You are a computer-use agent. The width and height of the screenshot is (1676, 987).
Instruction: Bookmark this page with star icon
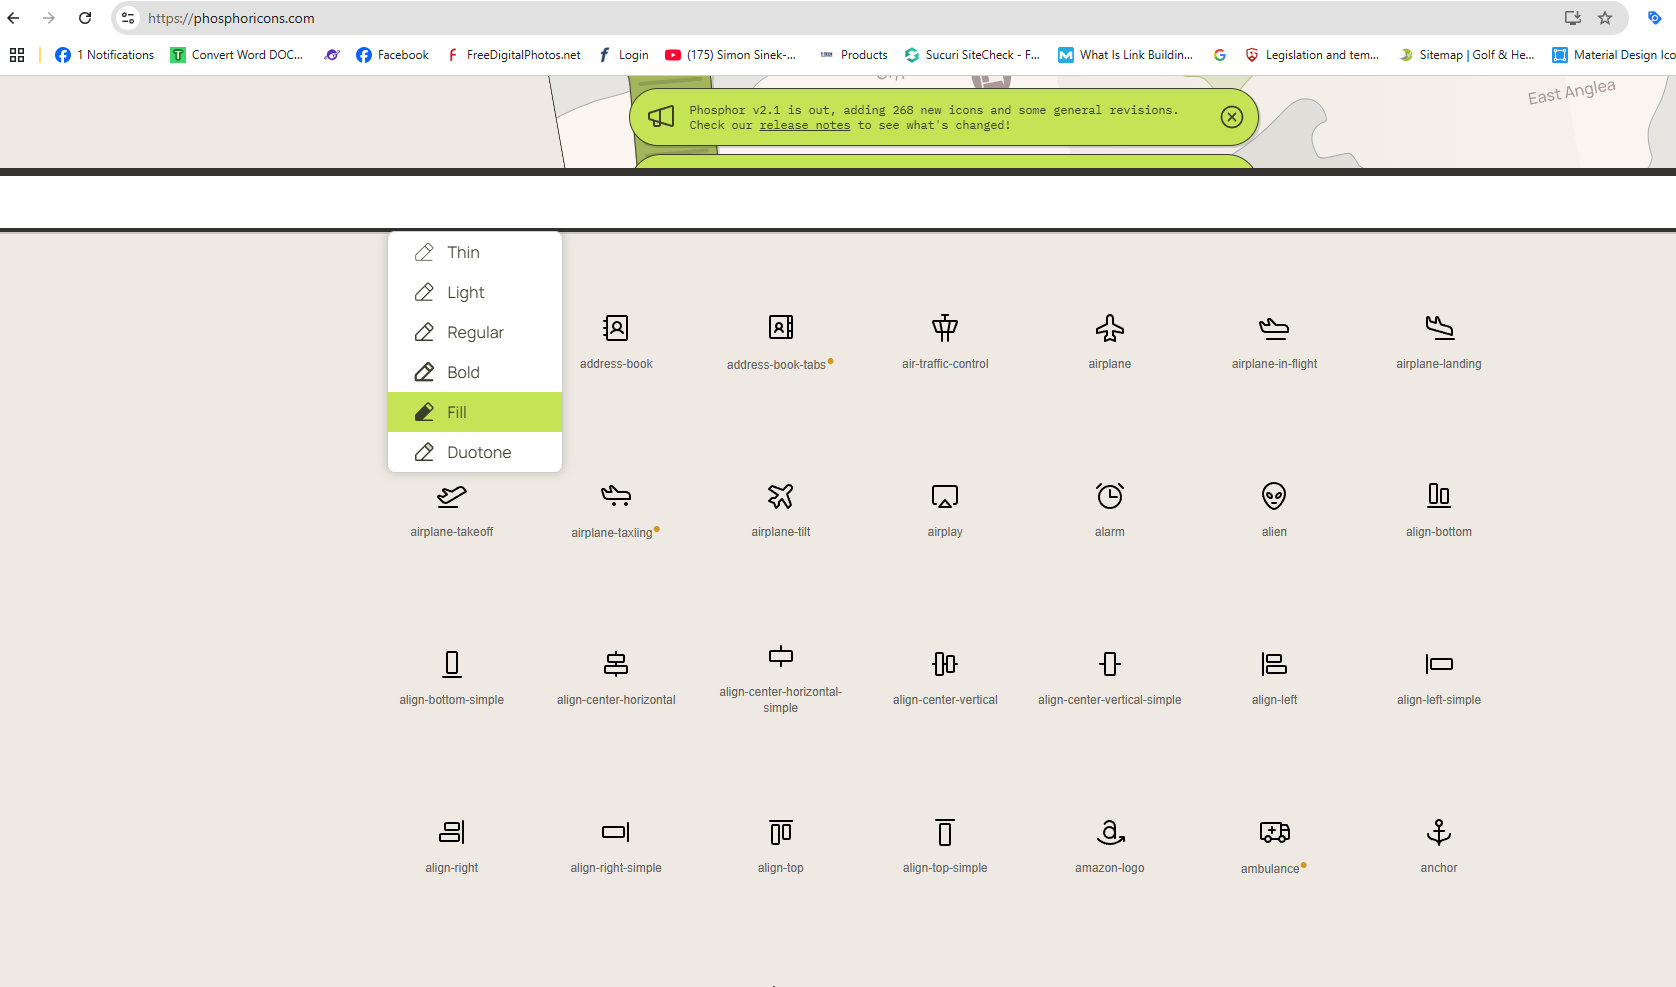point(1605,18)
